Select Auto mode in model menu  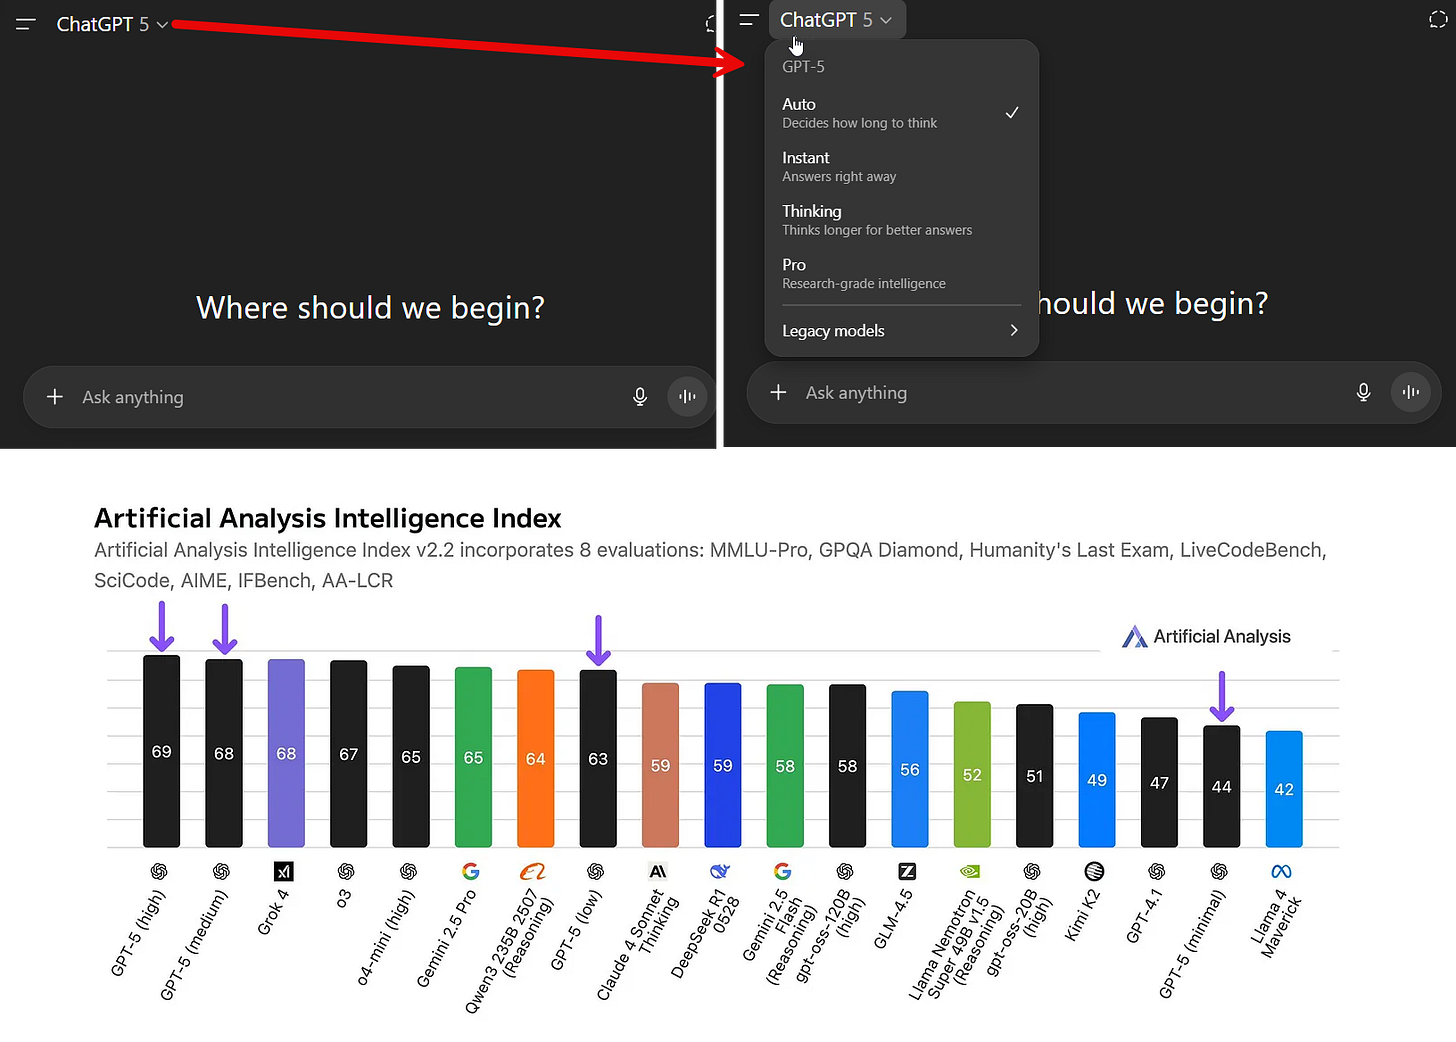coord(901,113)
